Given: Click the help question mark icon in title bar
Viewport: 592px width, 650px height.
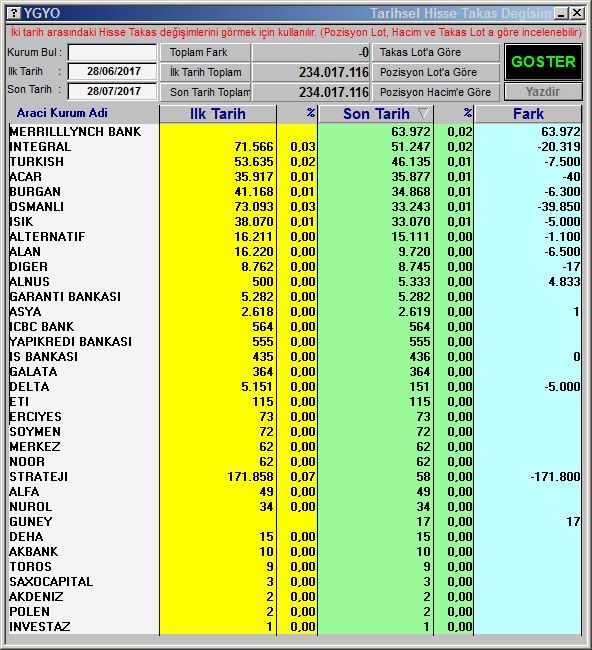Looking at the screenshot, I should [14, 13].
